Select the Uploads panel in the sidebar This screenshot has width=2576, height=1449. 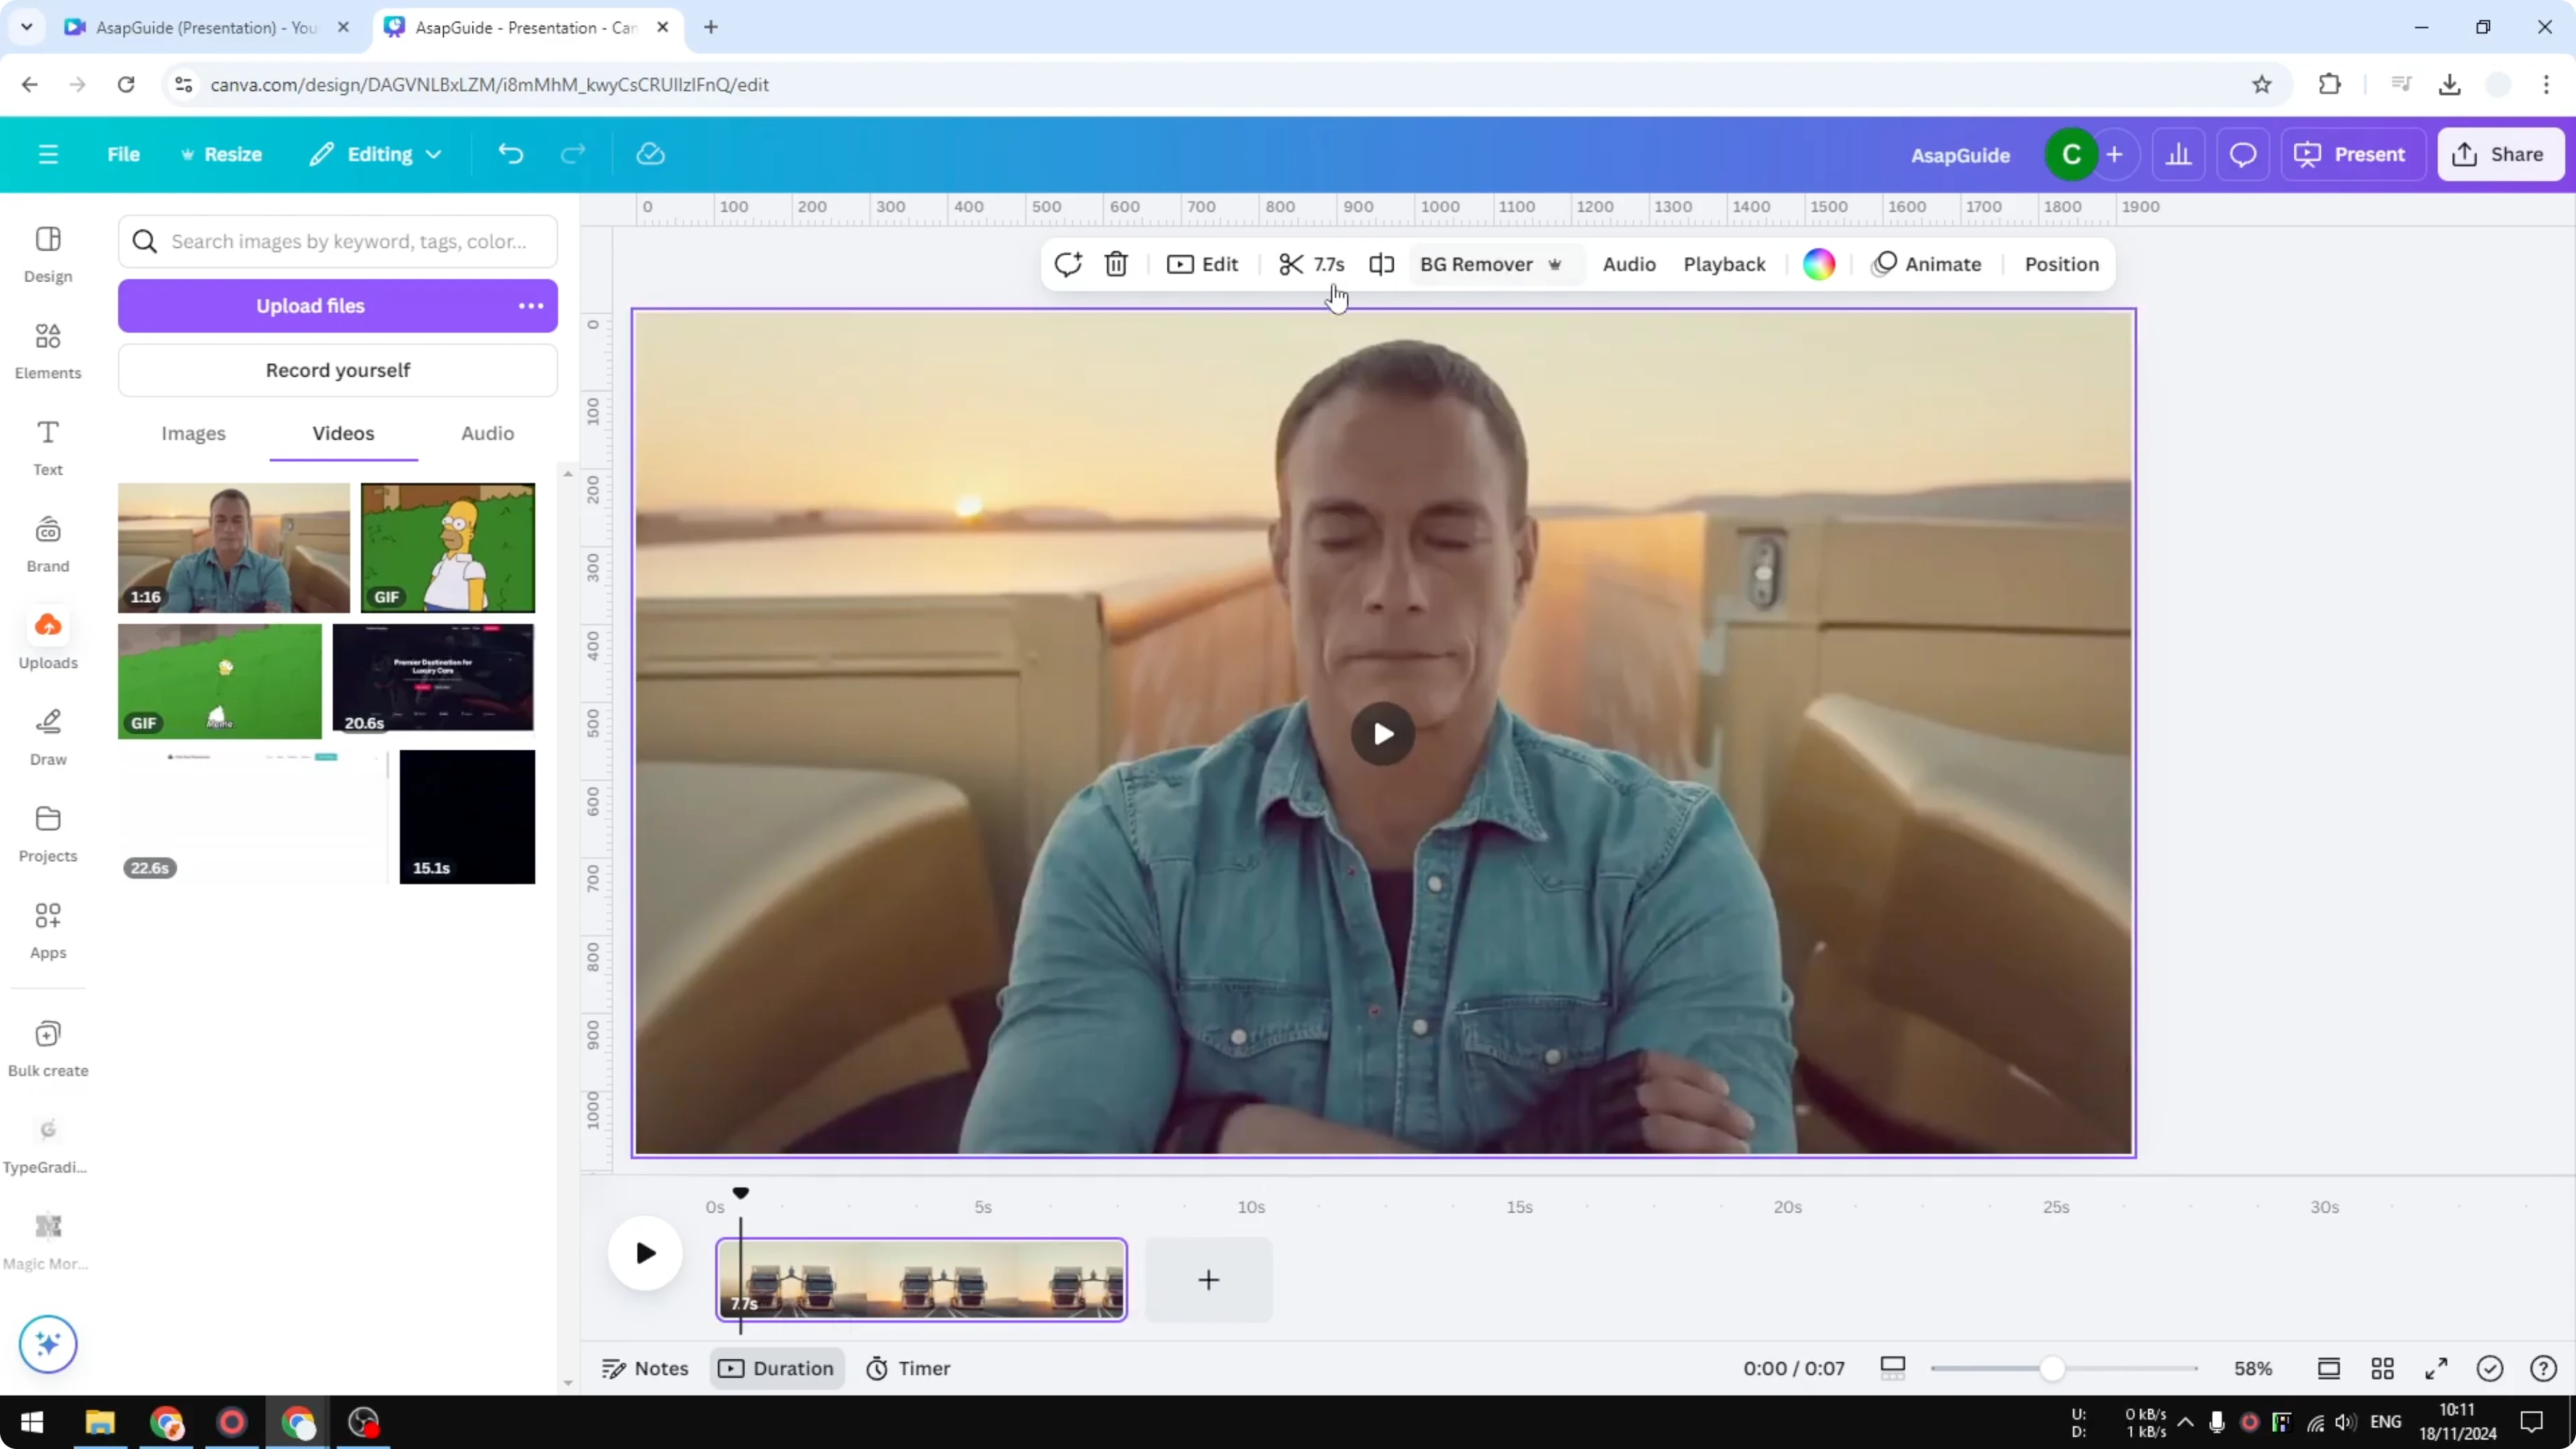tap(47, 638)
